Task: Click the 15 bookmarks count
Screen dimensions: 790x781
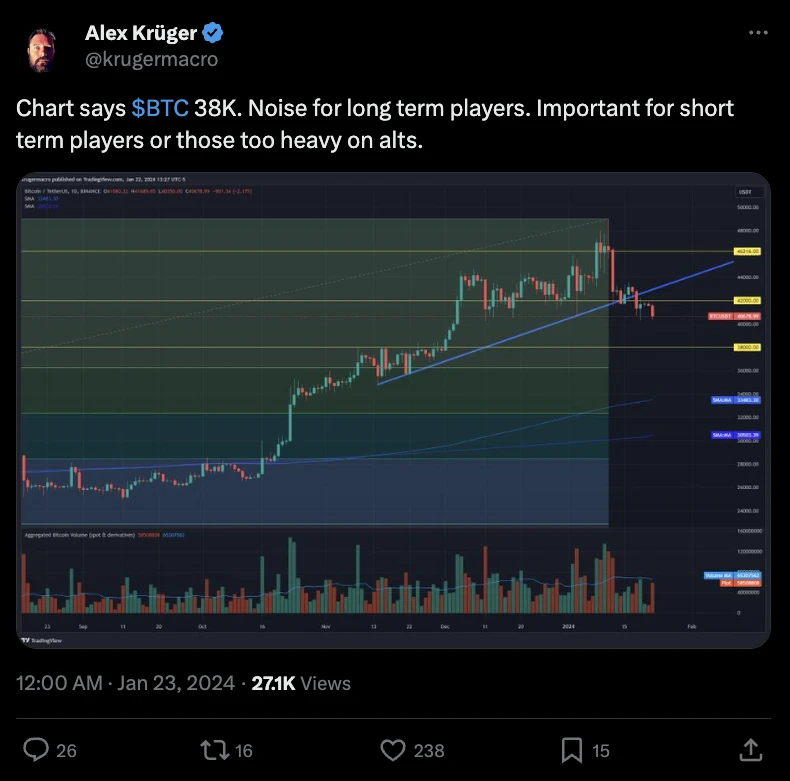Action: (x=601, y=751)
